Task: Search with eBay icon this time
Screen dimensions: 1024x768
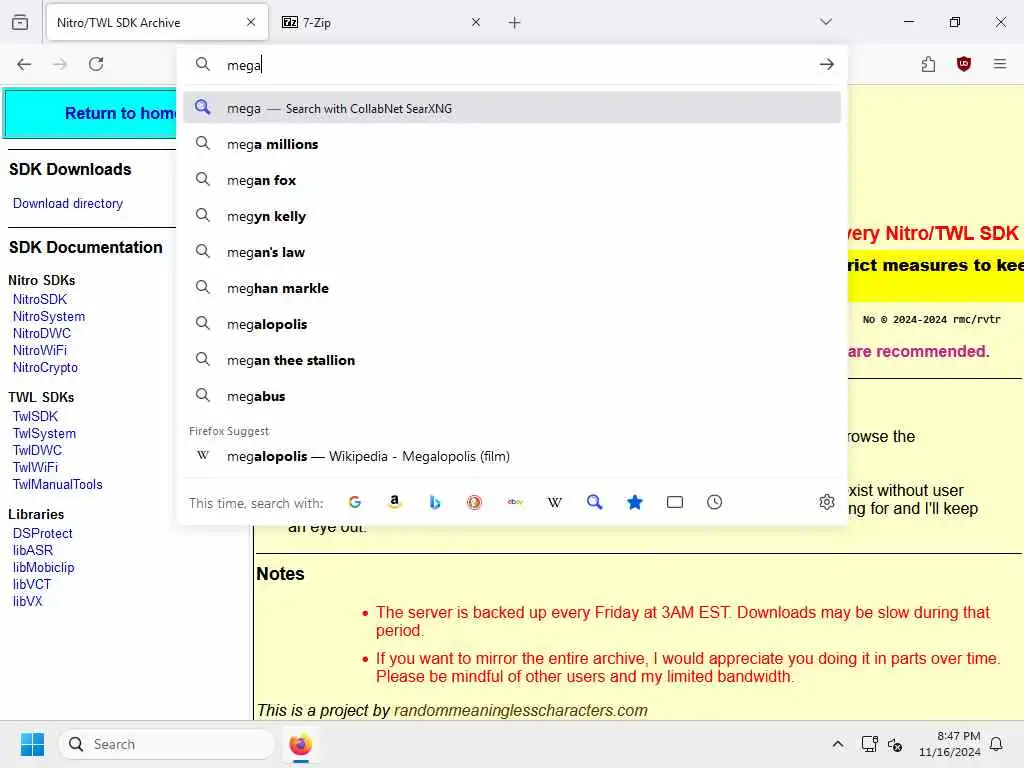Action: [515, 502]
